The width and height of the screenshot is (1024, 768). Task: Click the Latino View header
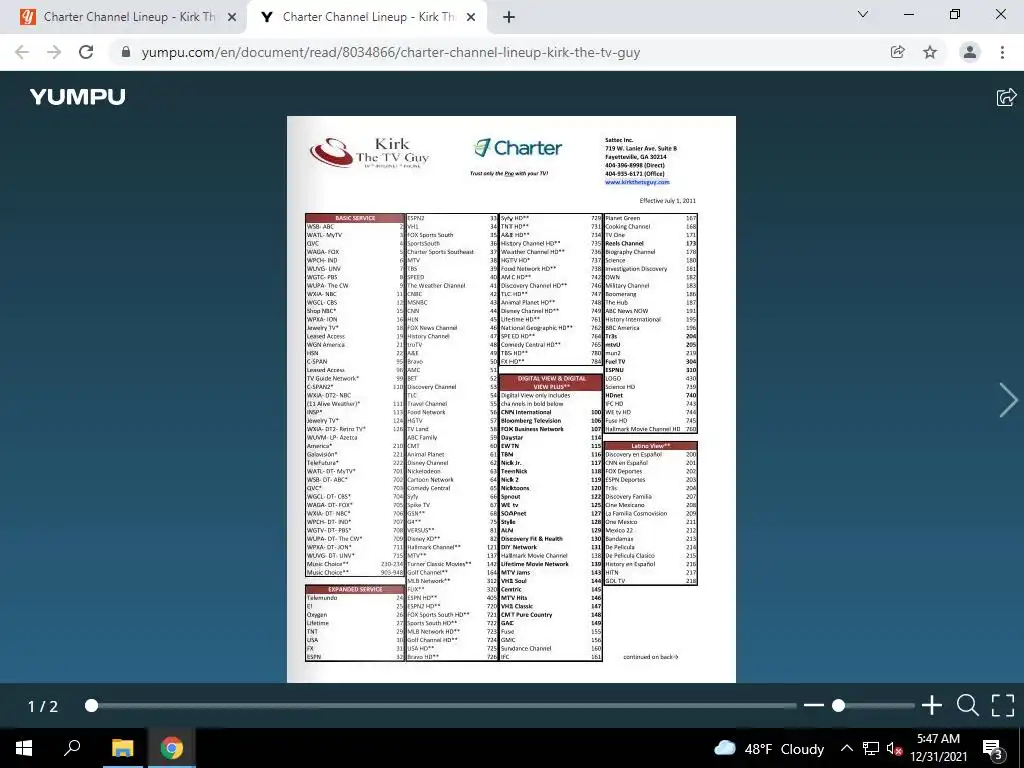(x=650, y=446)
